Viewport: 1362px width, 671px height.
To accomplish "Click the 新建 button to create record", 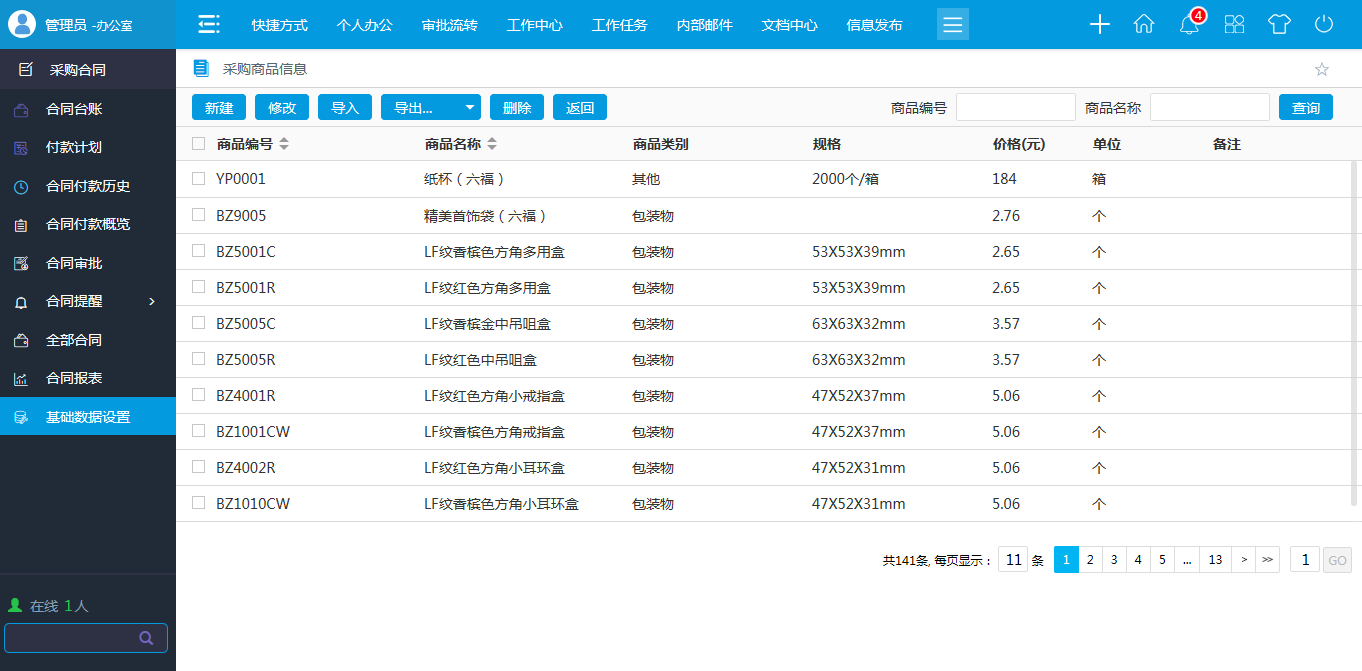I will (218, 106).
